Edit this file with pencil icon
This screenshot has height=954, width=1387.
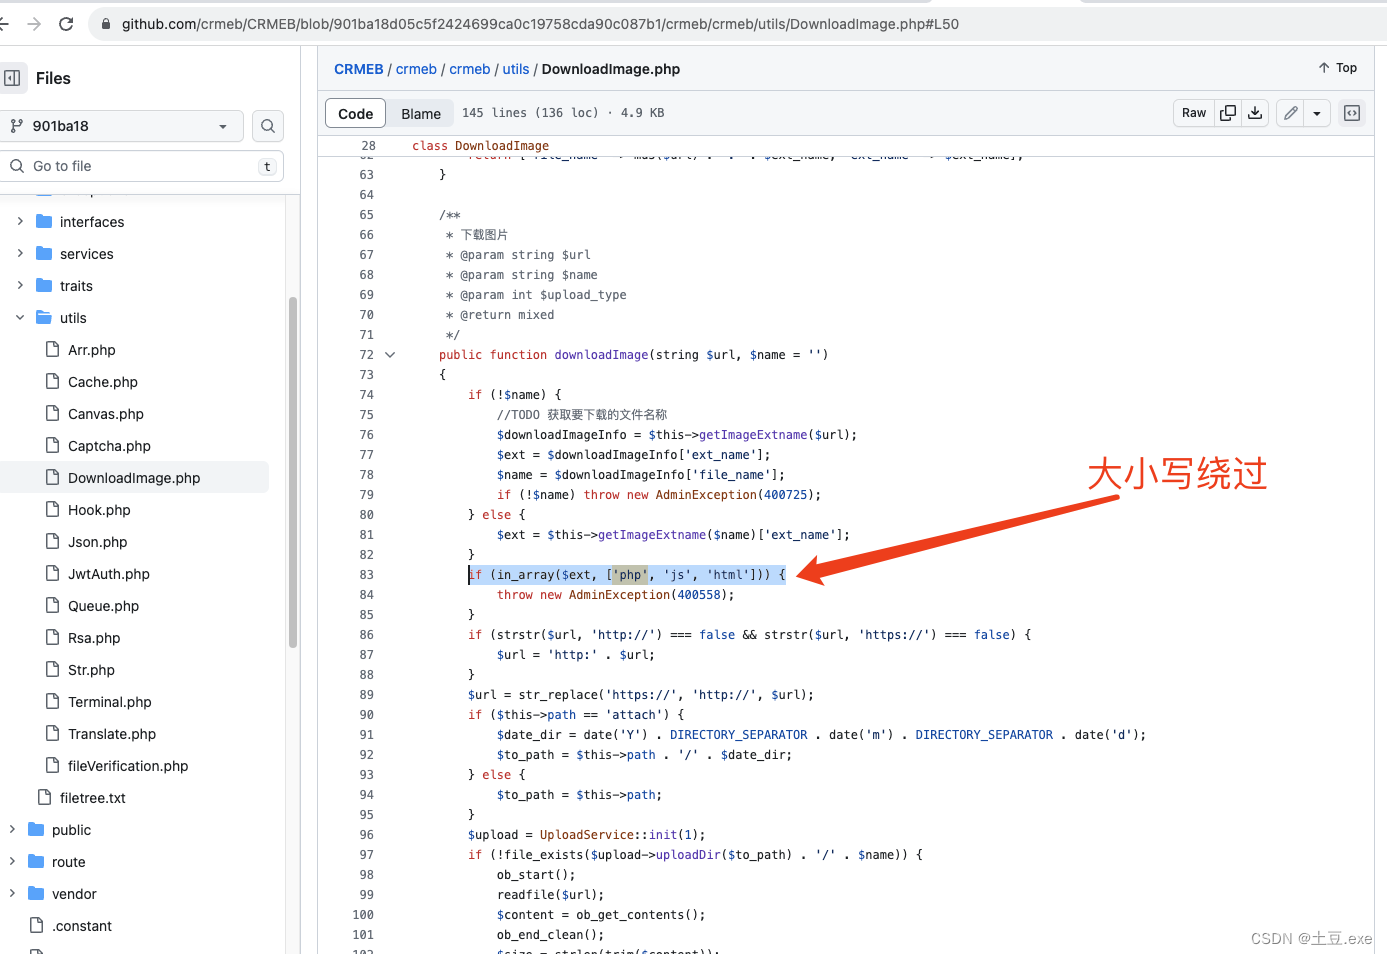[1291, 113]
